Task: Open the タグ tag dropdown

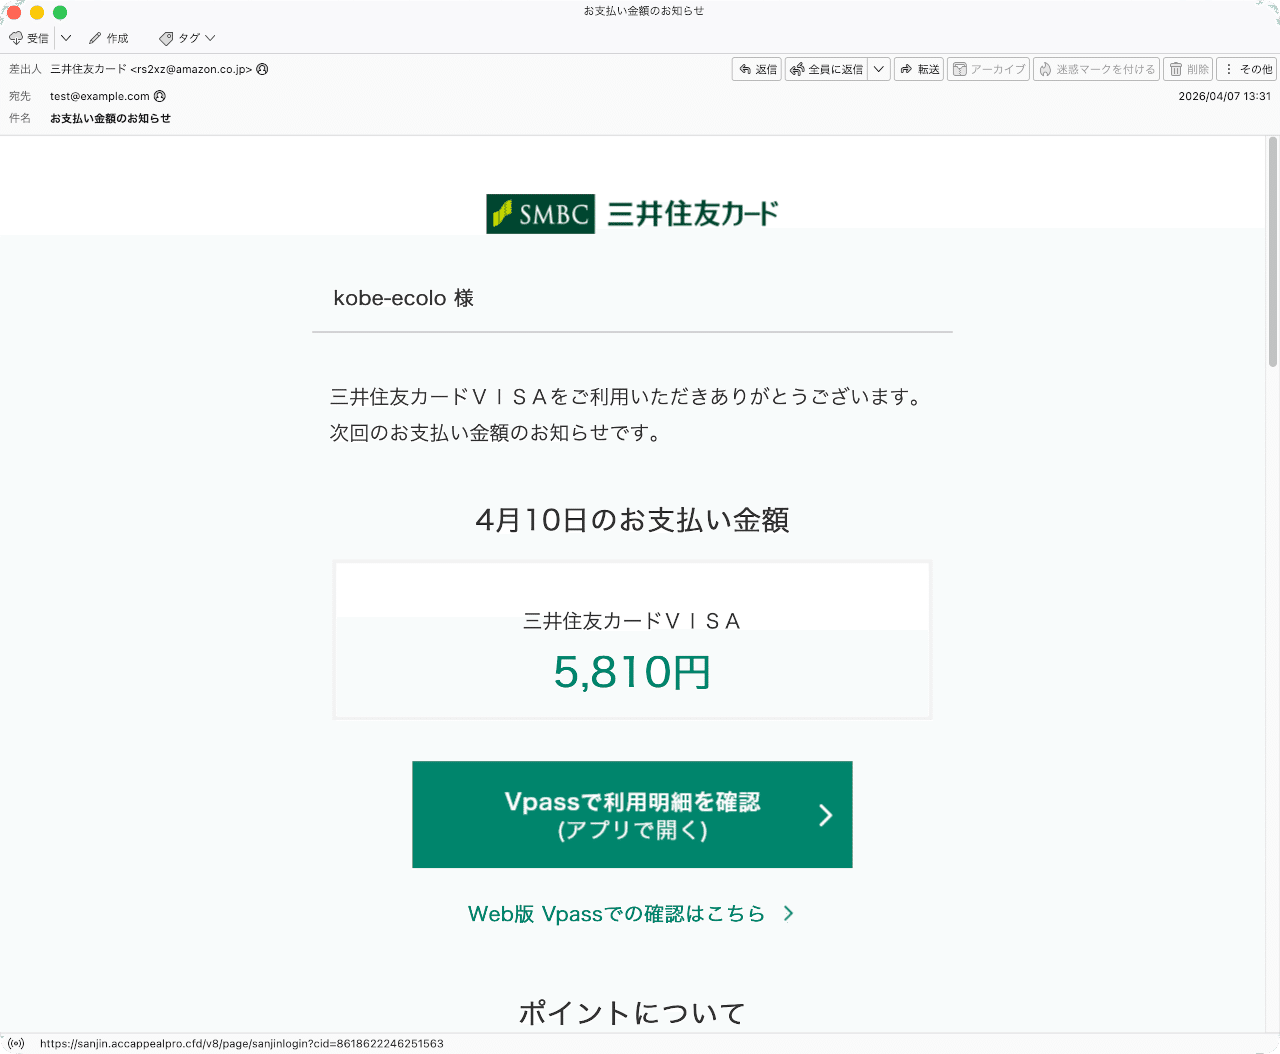Action: pos(187,38)
